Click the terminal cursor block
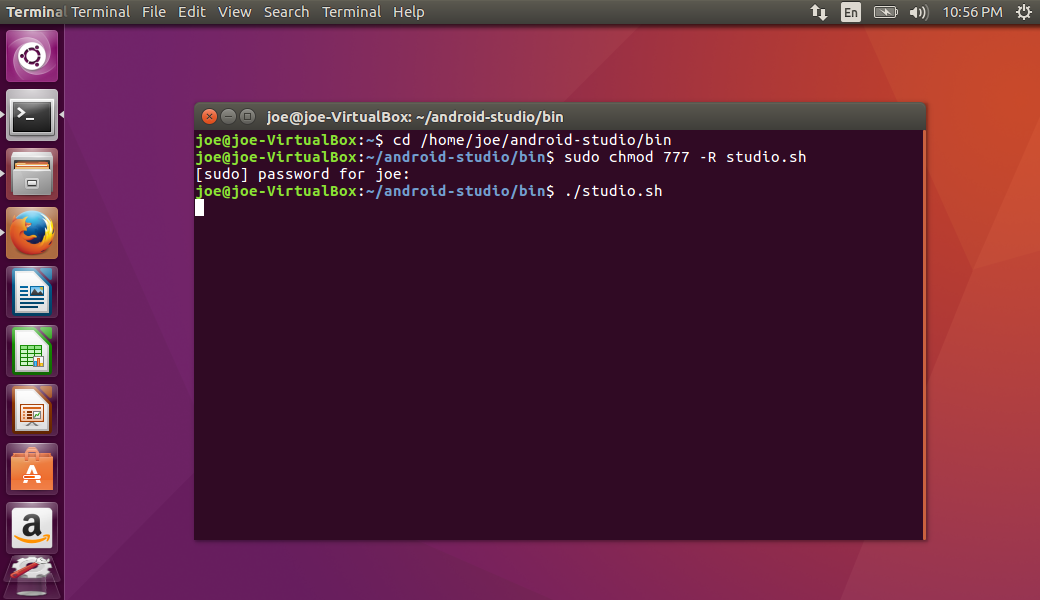This screenshot has width=1040, height=600. point(200,208)
